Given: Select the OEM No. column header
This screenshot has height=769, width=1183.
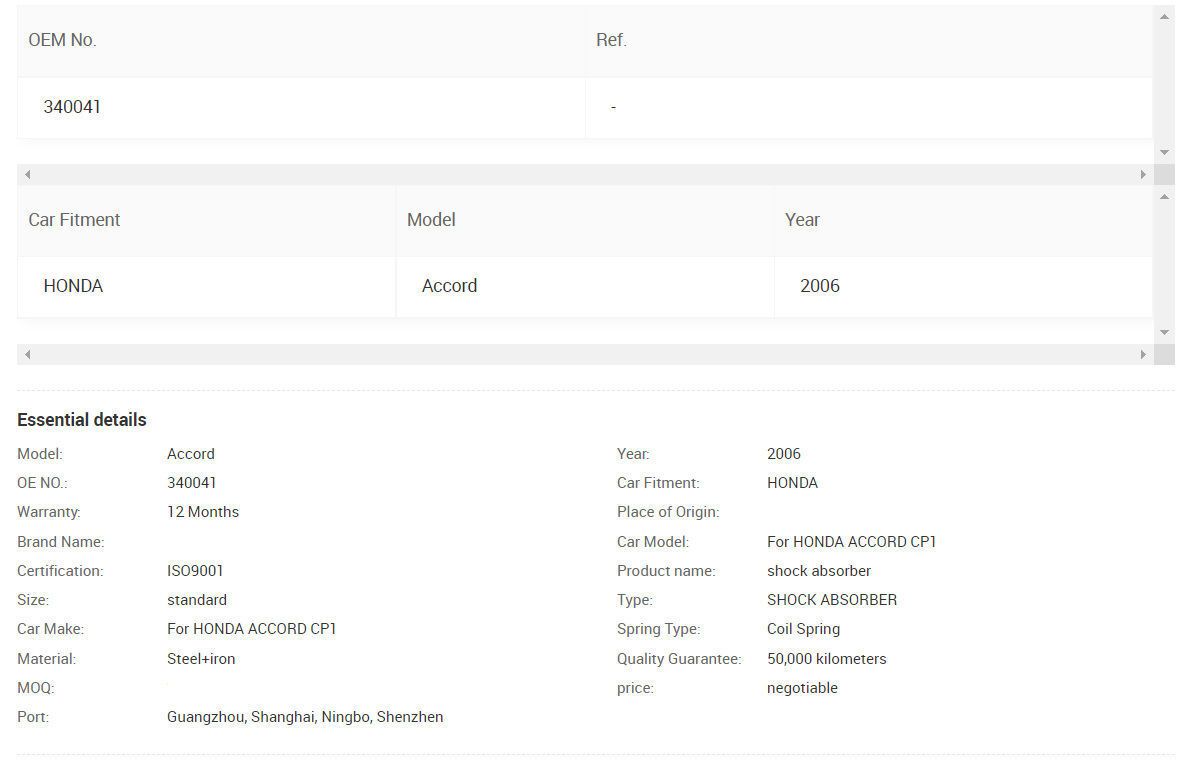Looking at the screenshot, I should coord(62,40).
